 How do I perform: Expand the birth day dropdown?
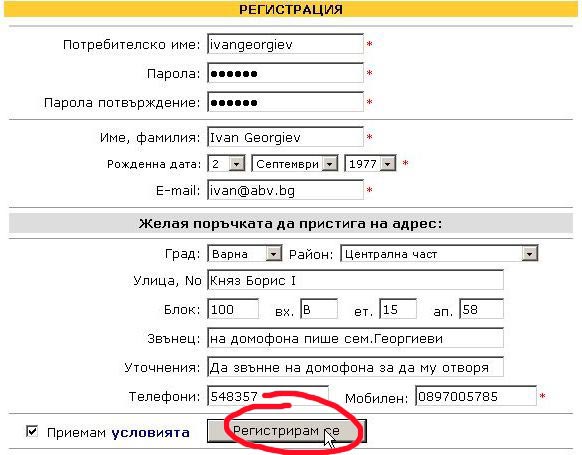(226, 164)
